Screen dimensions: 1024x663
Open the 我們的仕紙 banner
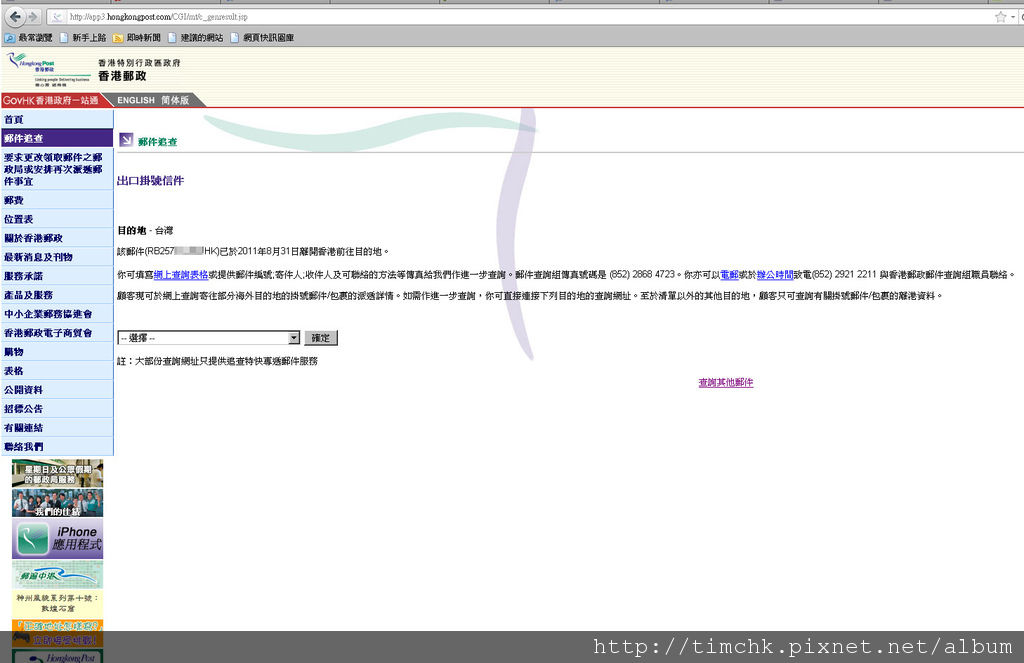click(57, 503)
